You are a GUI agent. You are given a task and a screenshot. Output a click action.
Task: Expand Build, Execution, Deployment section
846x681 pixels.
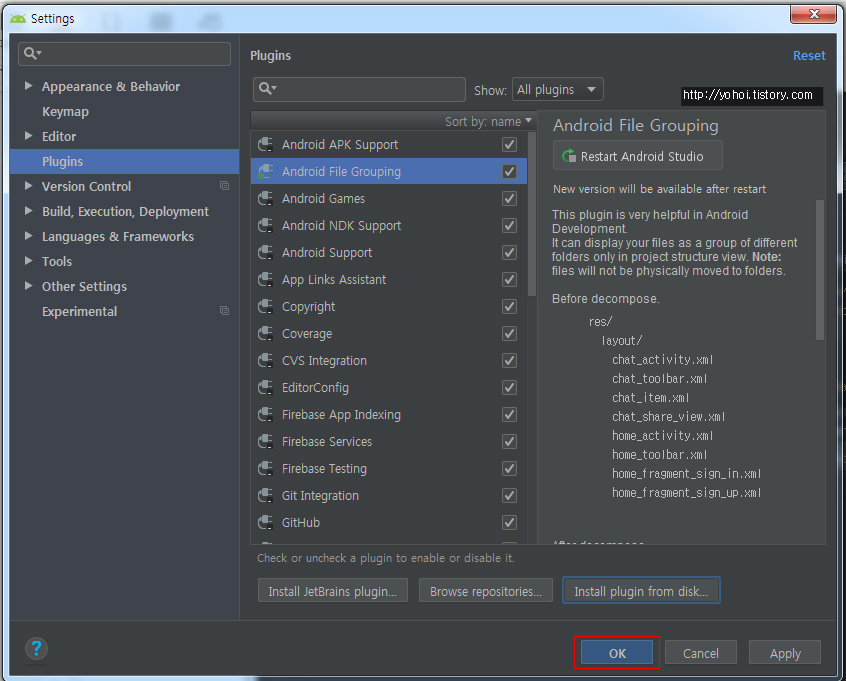point(29,211)
